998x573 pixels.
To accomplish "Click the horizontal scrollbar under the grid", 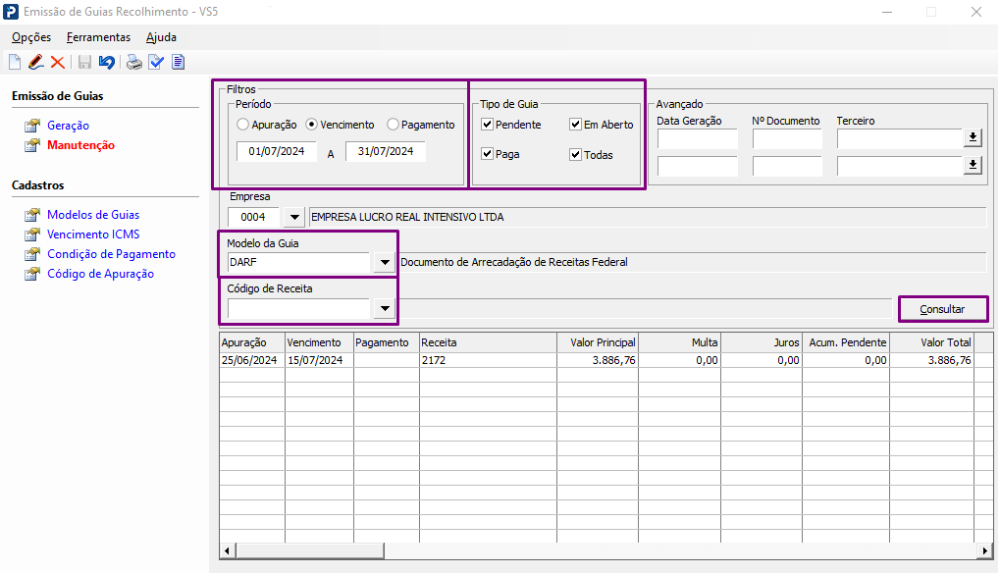I will tap(600, 551).
